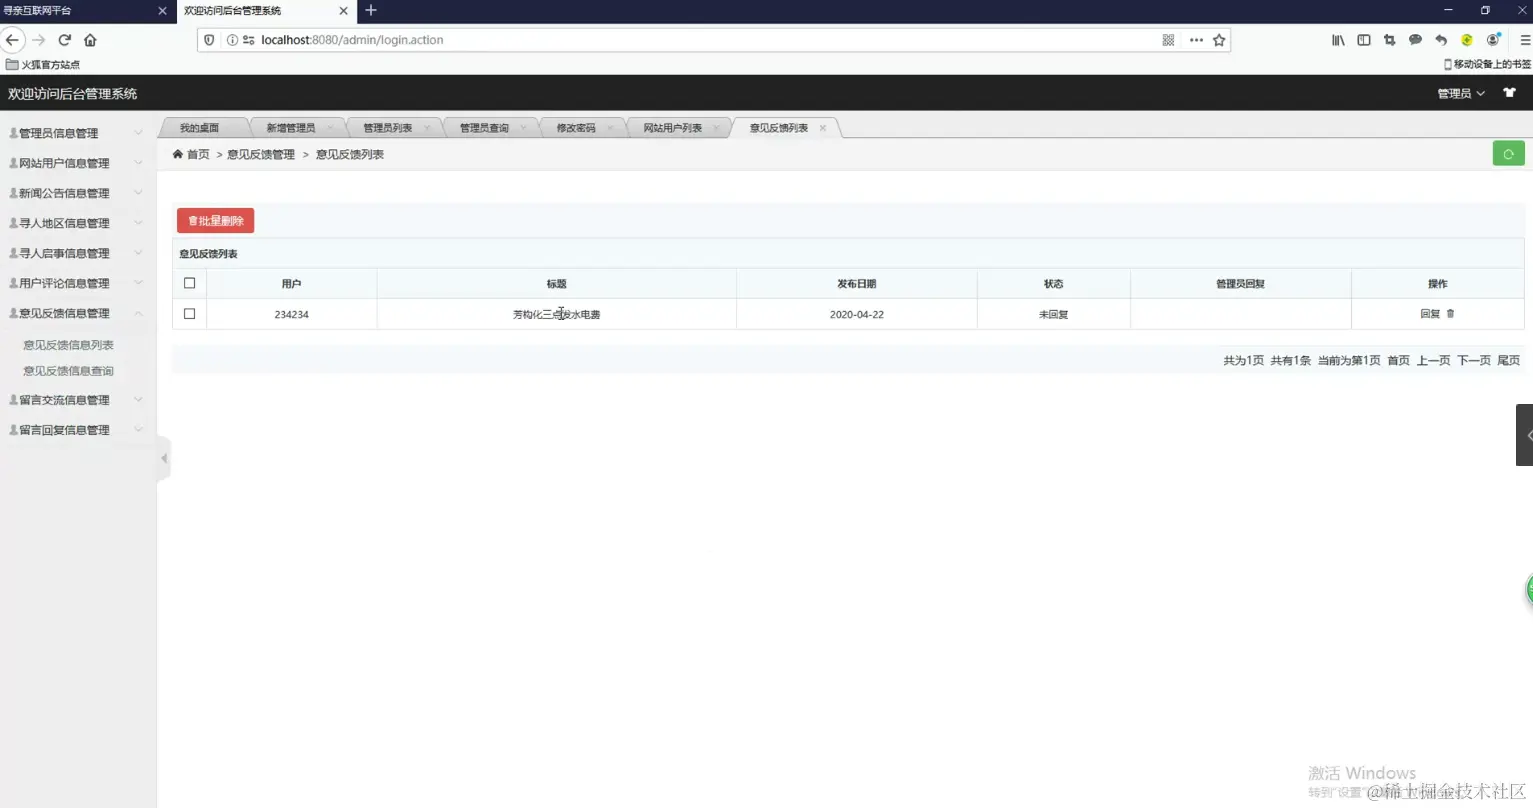Click the browser forward arrow

(39, 40)
